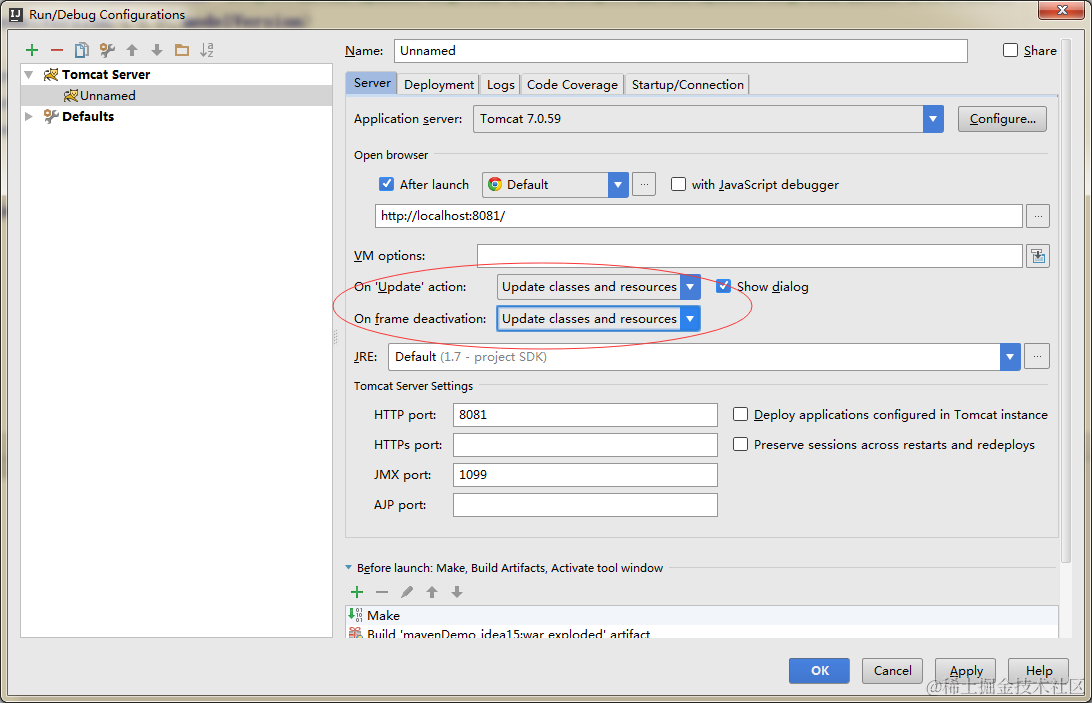Uncheck the Show dialog checkbox
The height and width of the screenshot is (703, 1092).
(x=724, y=286)
